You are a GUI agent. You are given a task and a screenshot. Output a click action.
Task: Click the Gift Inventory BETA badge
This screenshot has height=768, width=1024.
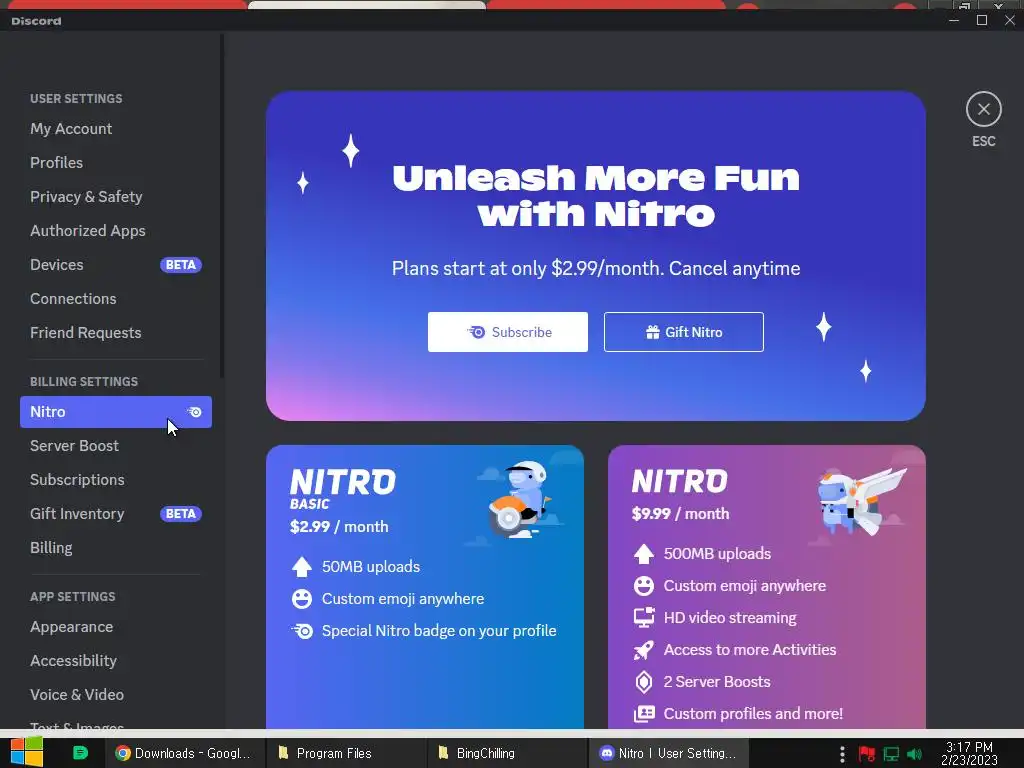pyautogui.click(x=181, y=514)
